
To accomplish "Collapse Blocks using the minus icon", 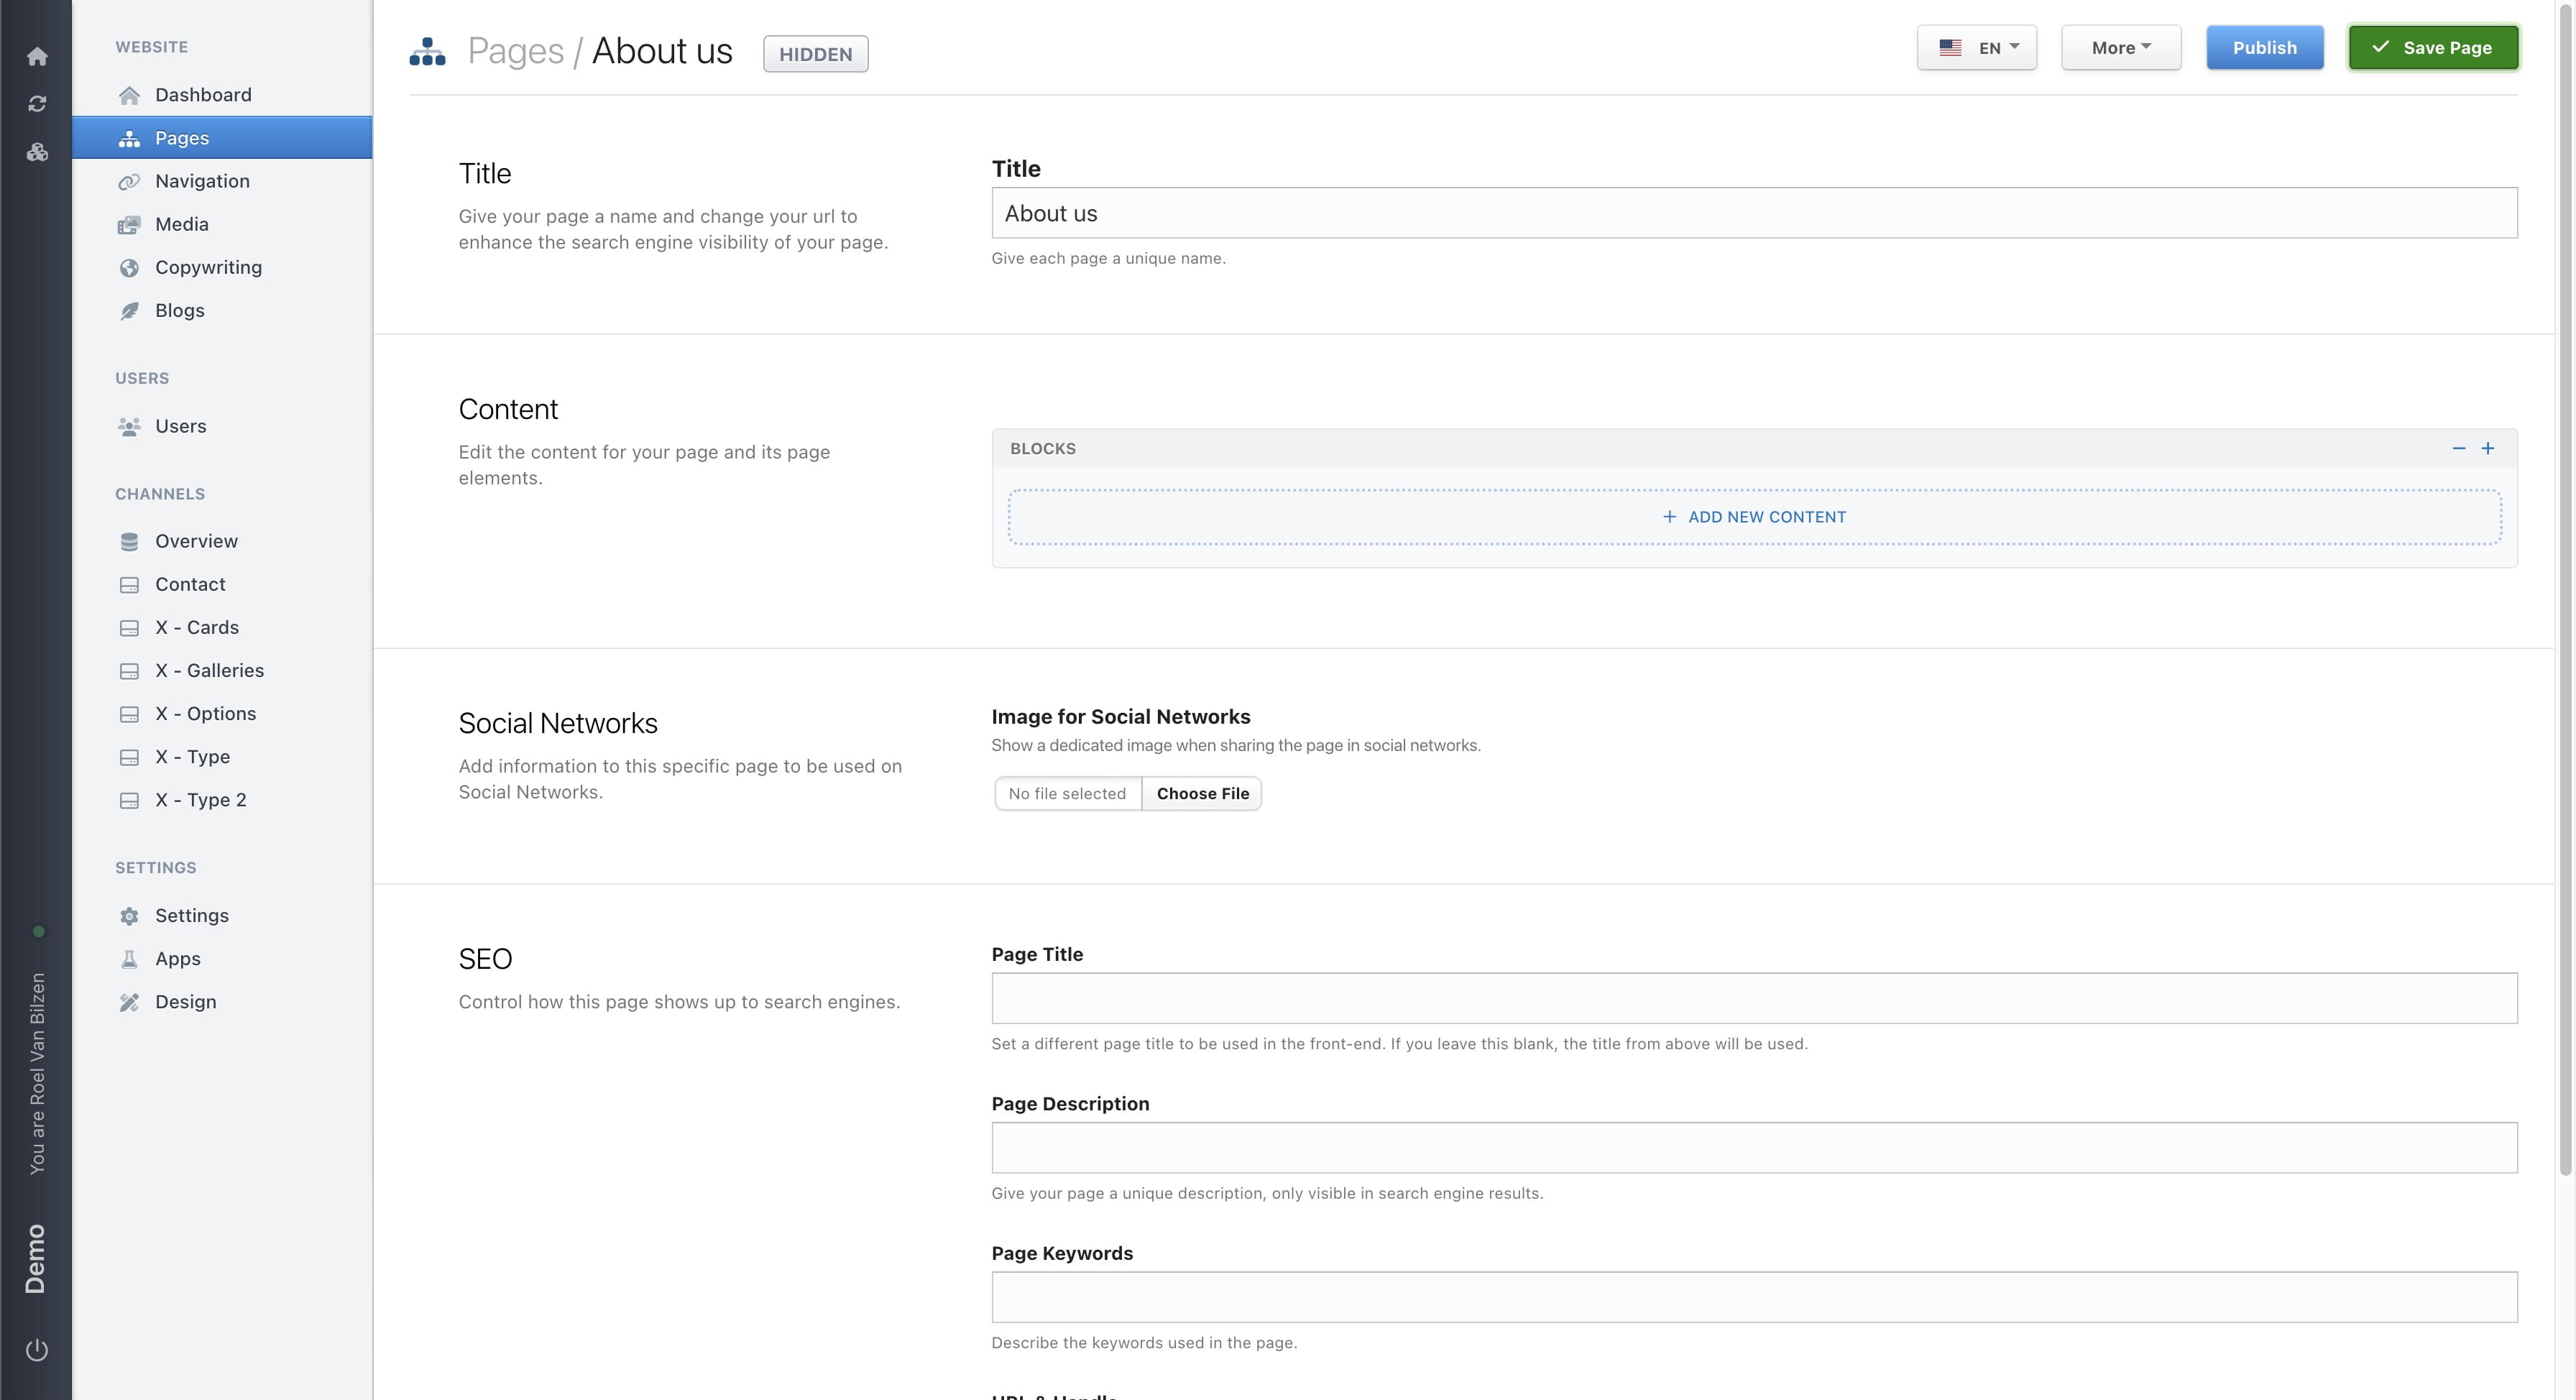I will pyautogui.click(x=2459, y=448).
